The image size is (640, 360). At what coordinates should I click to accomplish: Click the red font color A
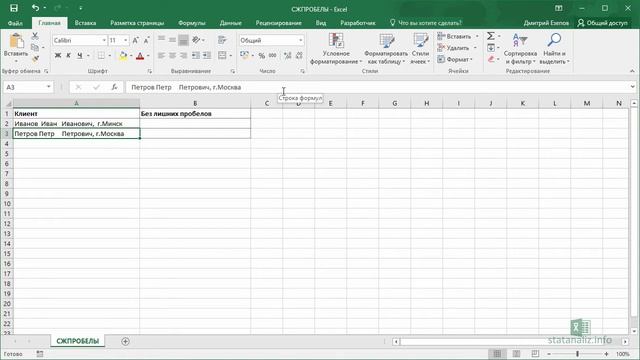pyautogui.click(x=140, y=56)
